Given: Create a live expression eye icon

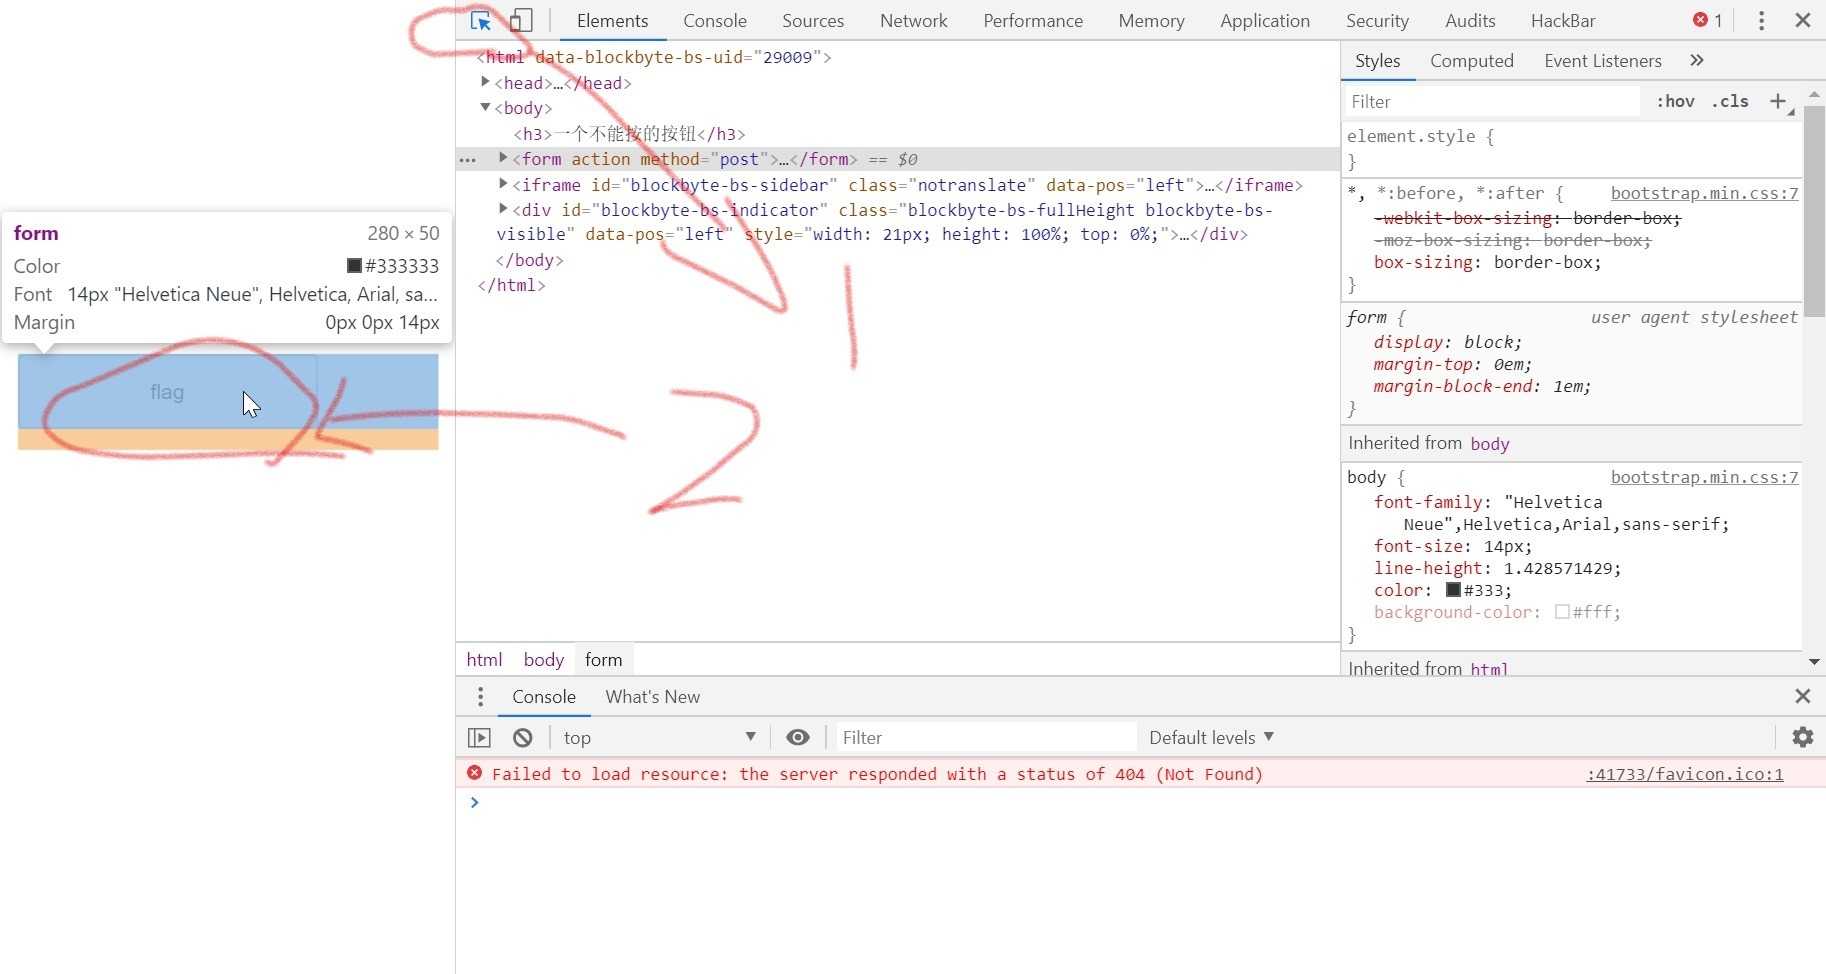Looking at the screenshot, I should 797,737.
